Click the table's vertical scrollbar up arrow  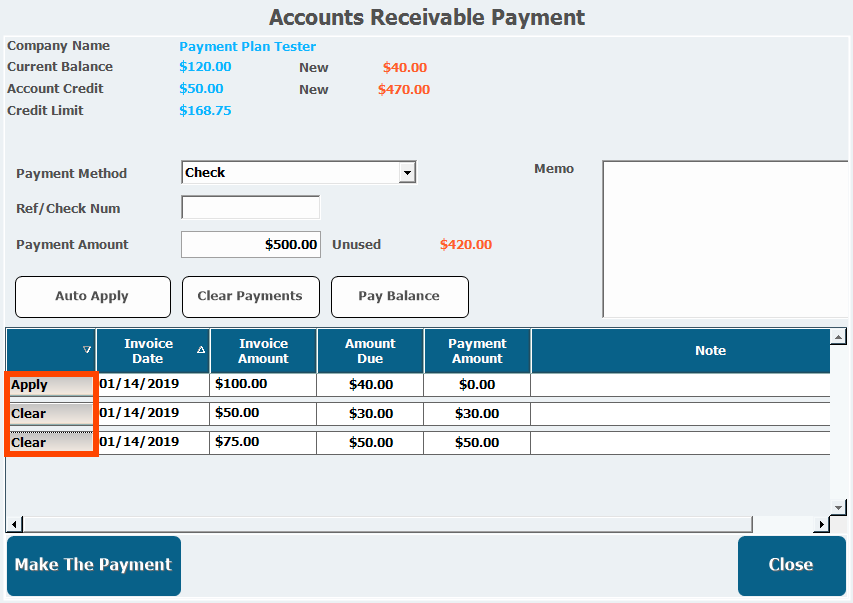[x=839, y=337]
